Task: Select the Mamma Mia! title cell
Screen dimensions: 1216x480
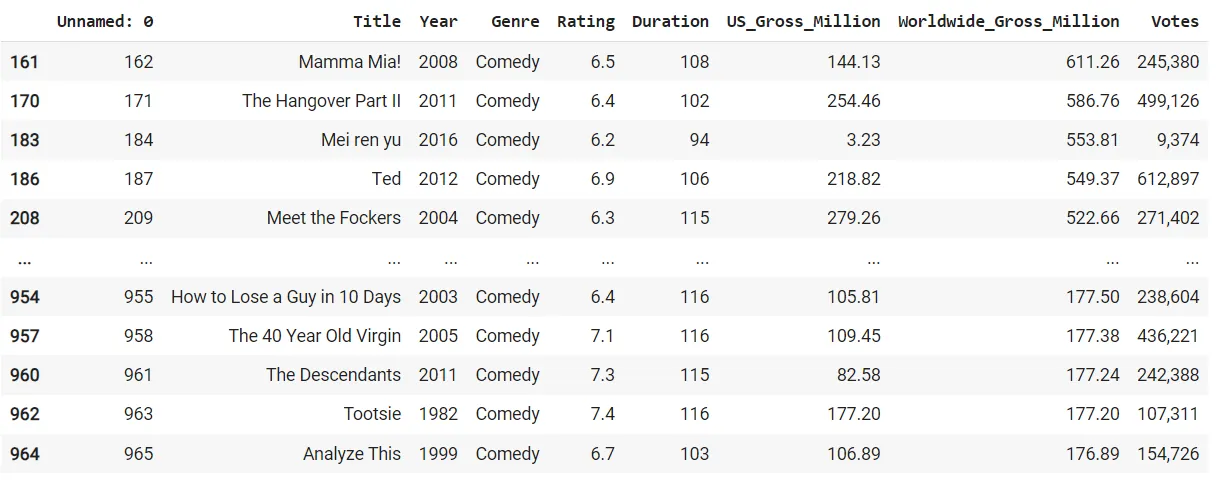Action: [x=349, y=62]
